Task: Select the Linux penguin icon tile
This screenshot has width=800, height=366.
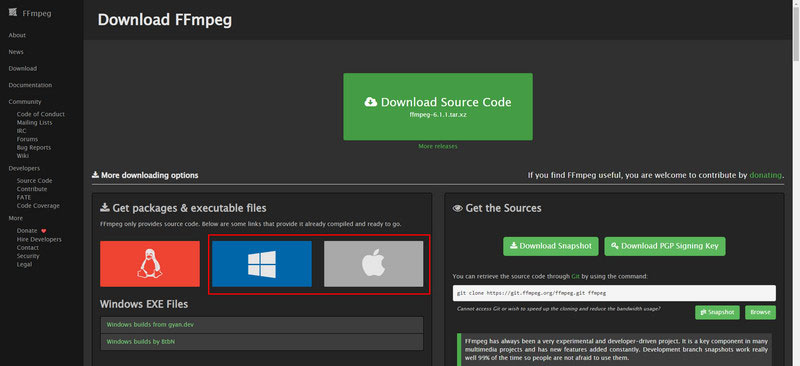Action: (x=149, y=264)
